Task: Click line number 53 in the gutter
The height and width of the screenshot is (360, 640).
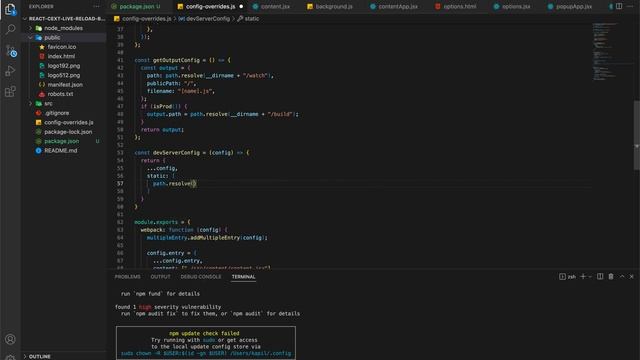Action: pyautogui.click(x=120, y=153)
